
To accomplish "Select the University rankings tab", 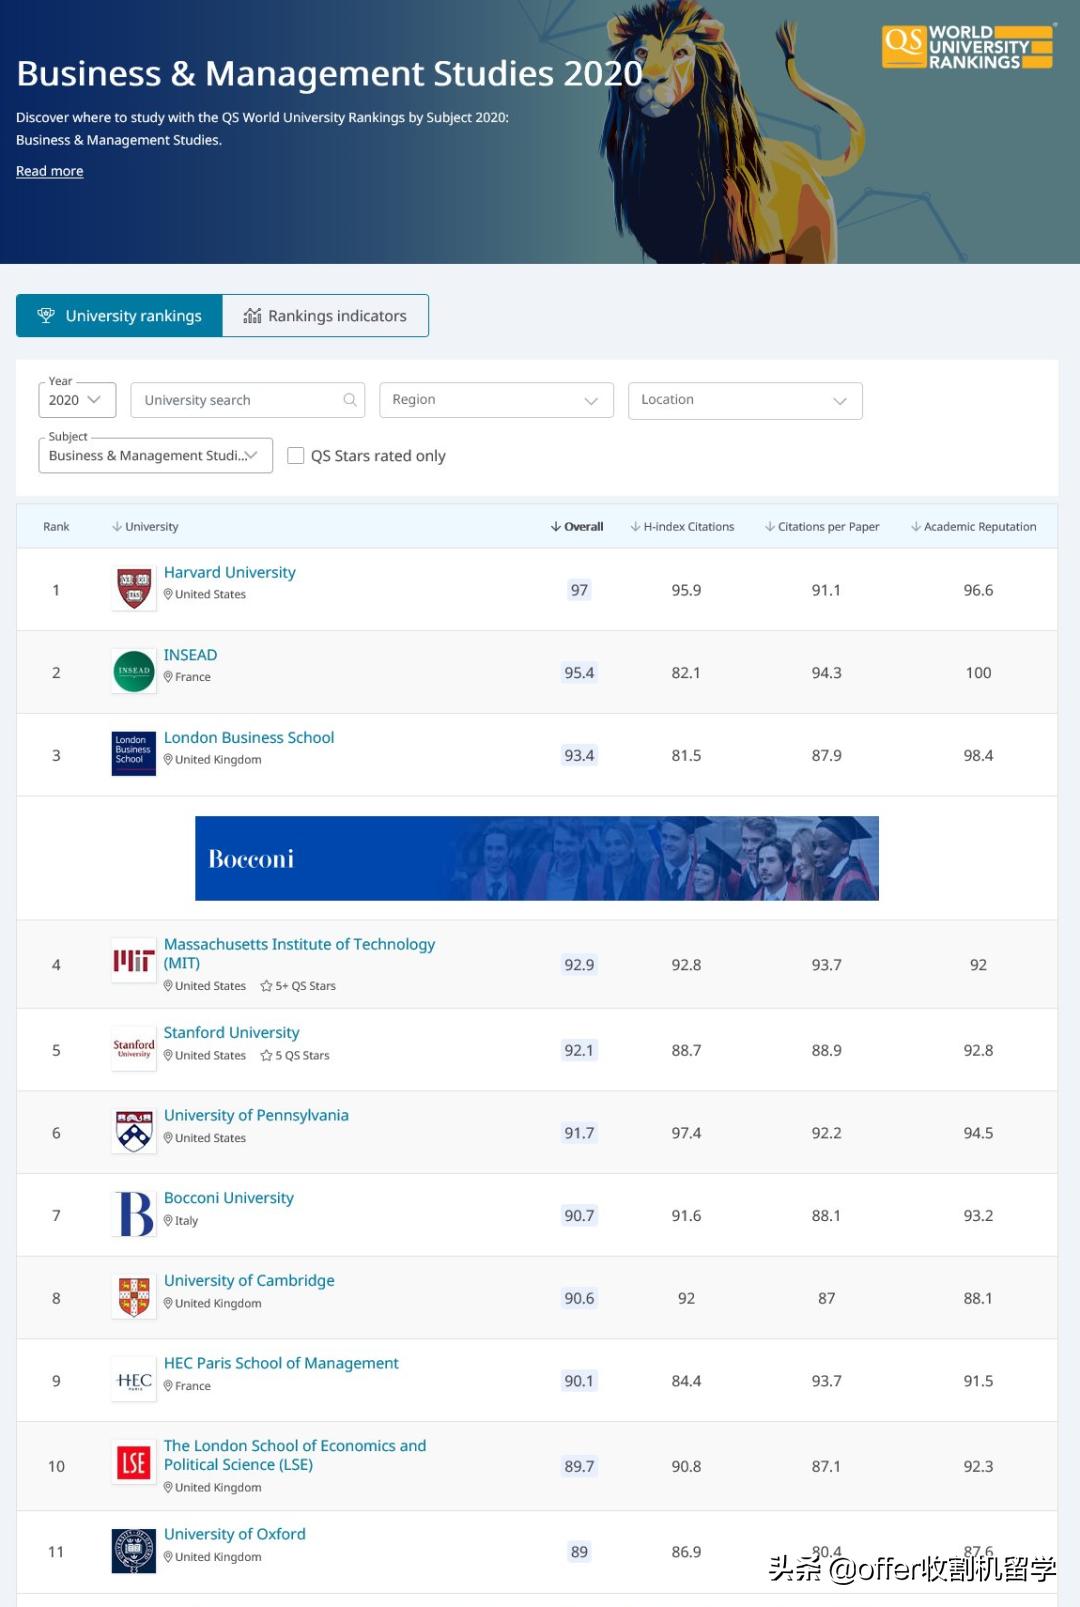I will 119,316.
